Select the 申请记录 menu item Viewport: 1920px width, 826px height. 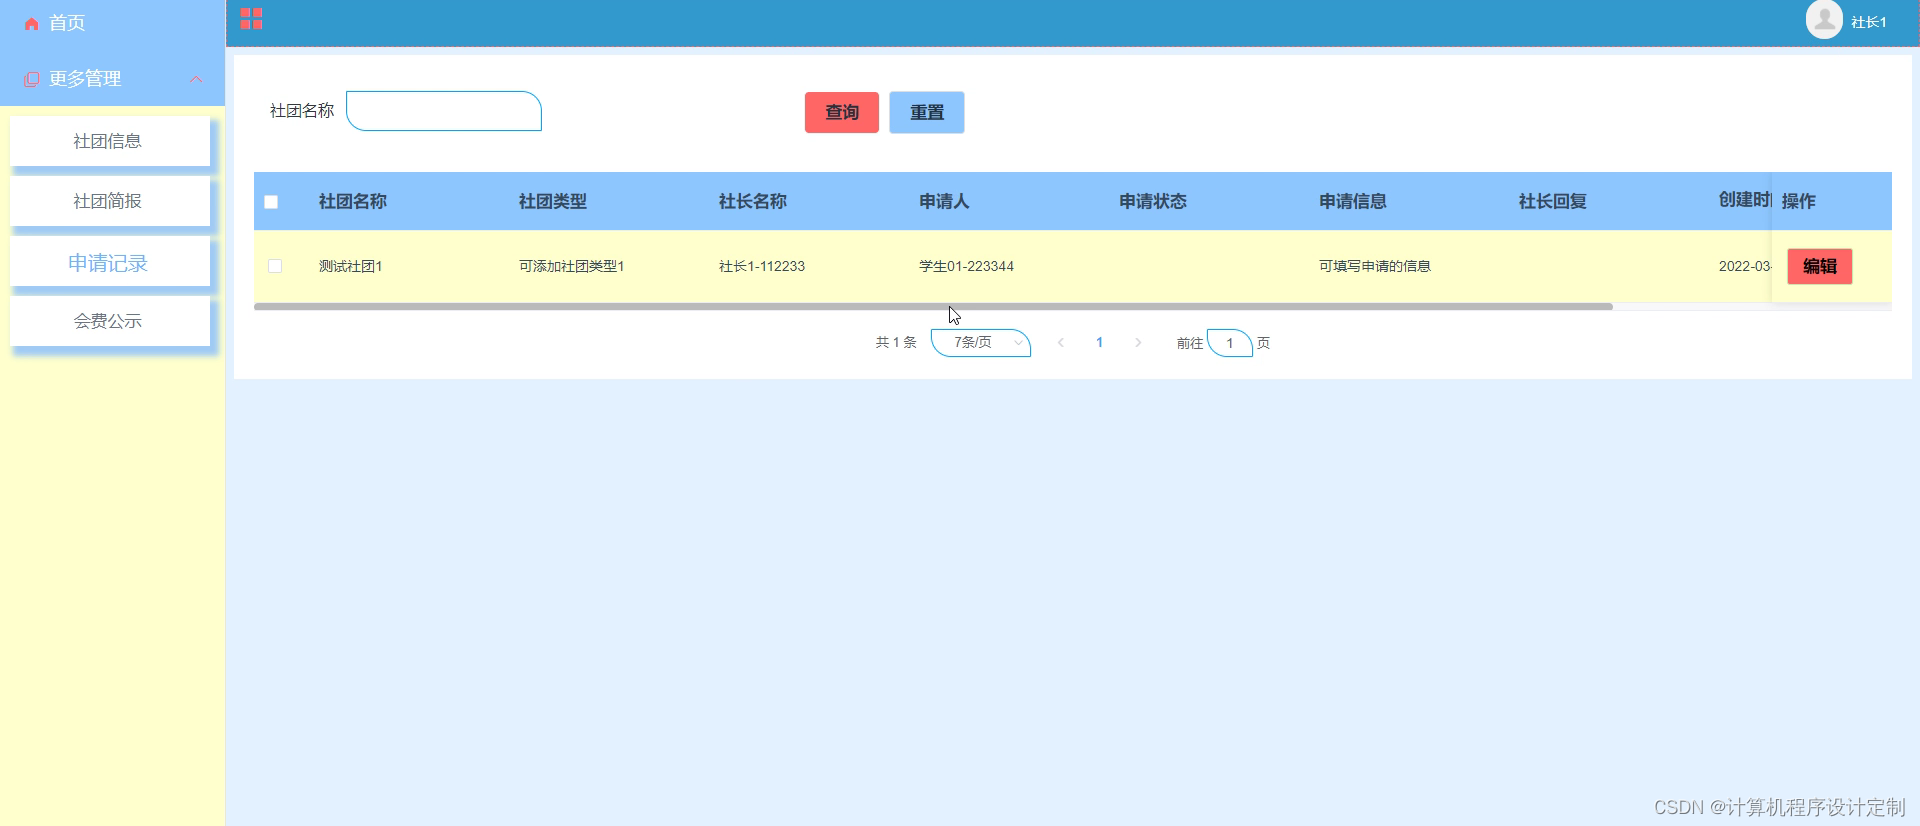(110, 263)
